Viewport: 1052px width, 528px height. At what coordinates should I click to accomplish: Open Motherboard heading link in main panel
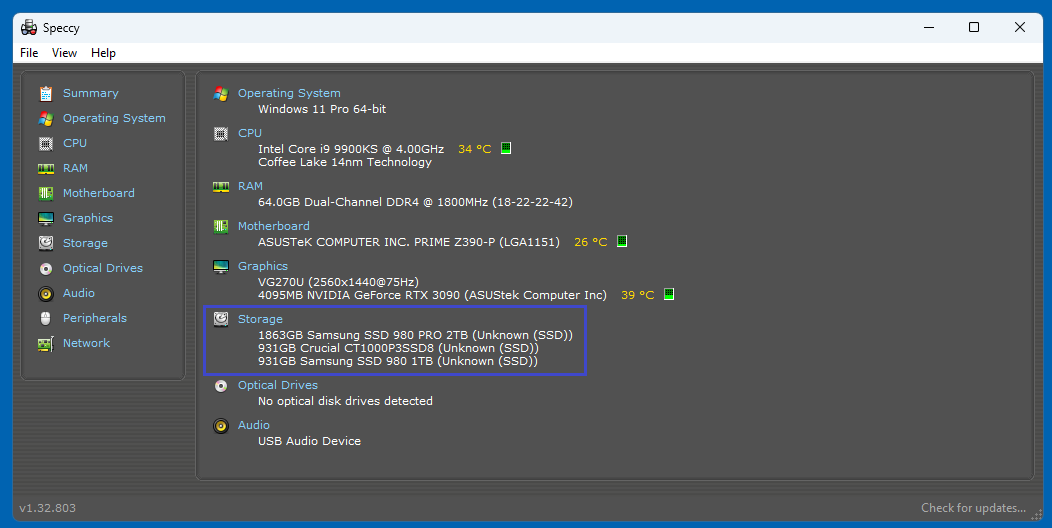(x=274, y=226)
